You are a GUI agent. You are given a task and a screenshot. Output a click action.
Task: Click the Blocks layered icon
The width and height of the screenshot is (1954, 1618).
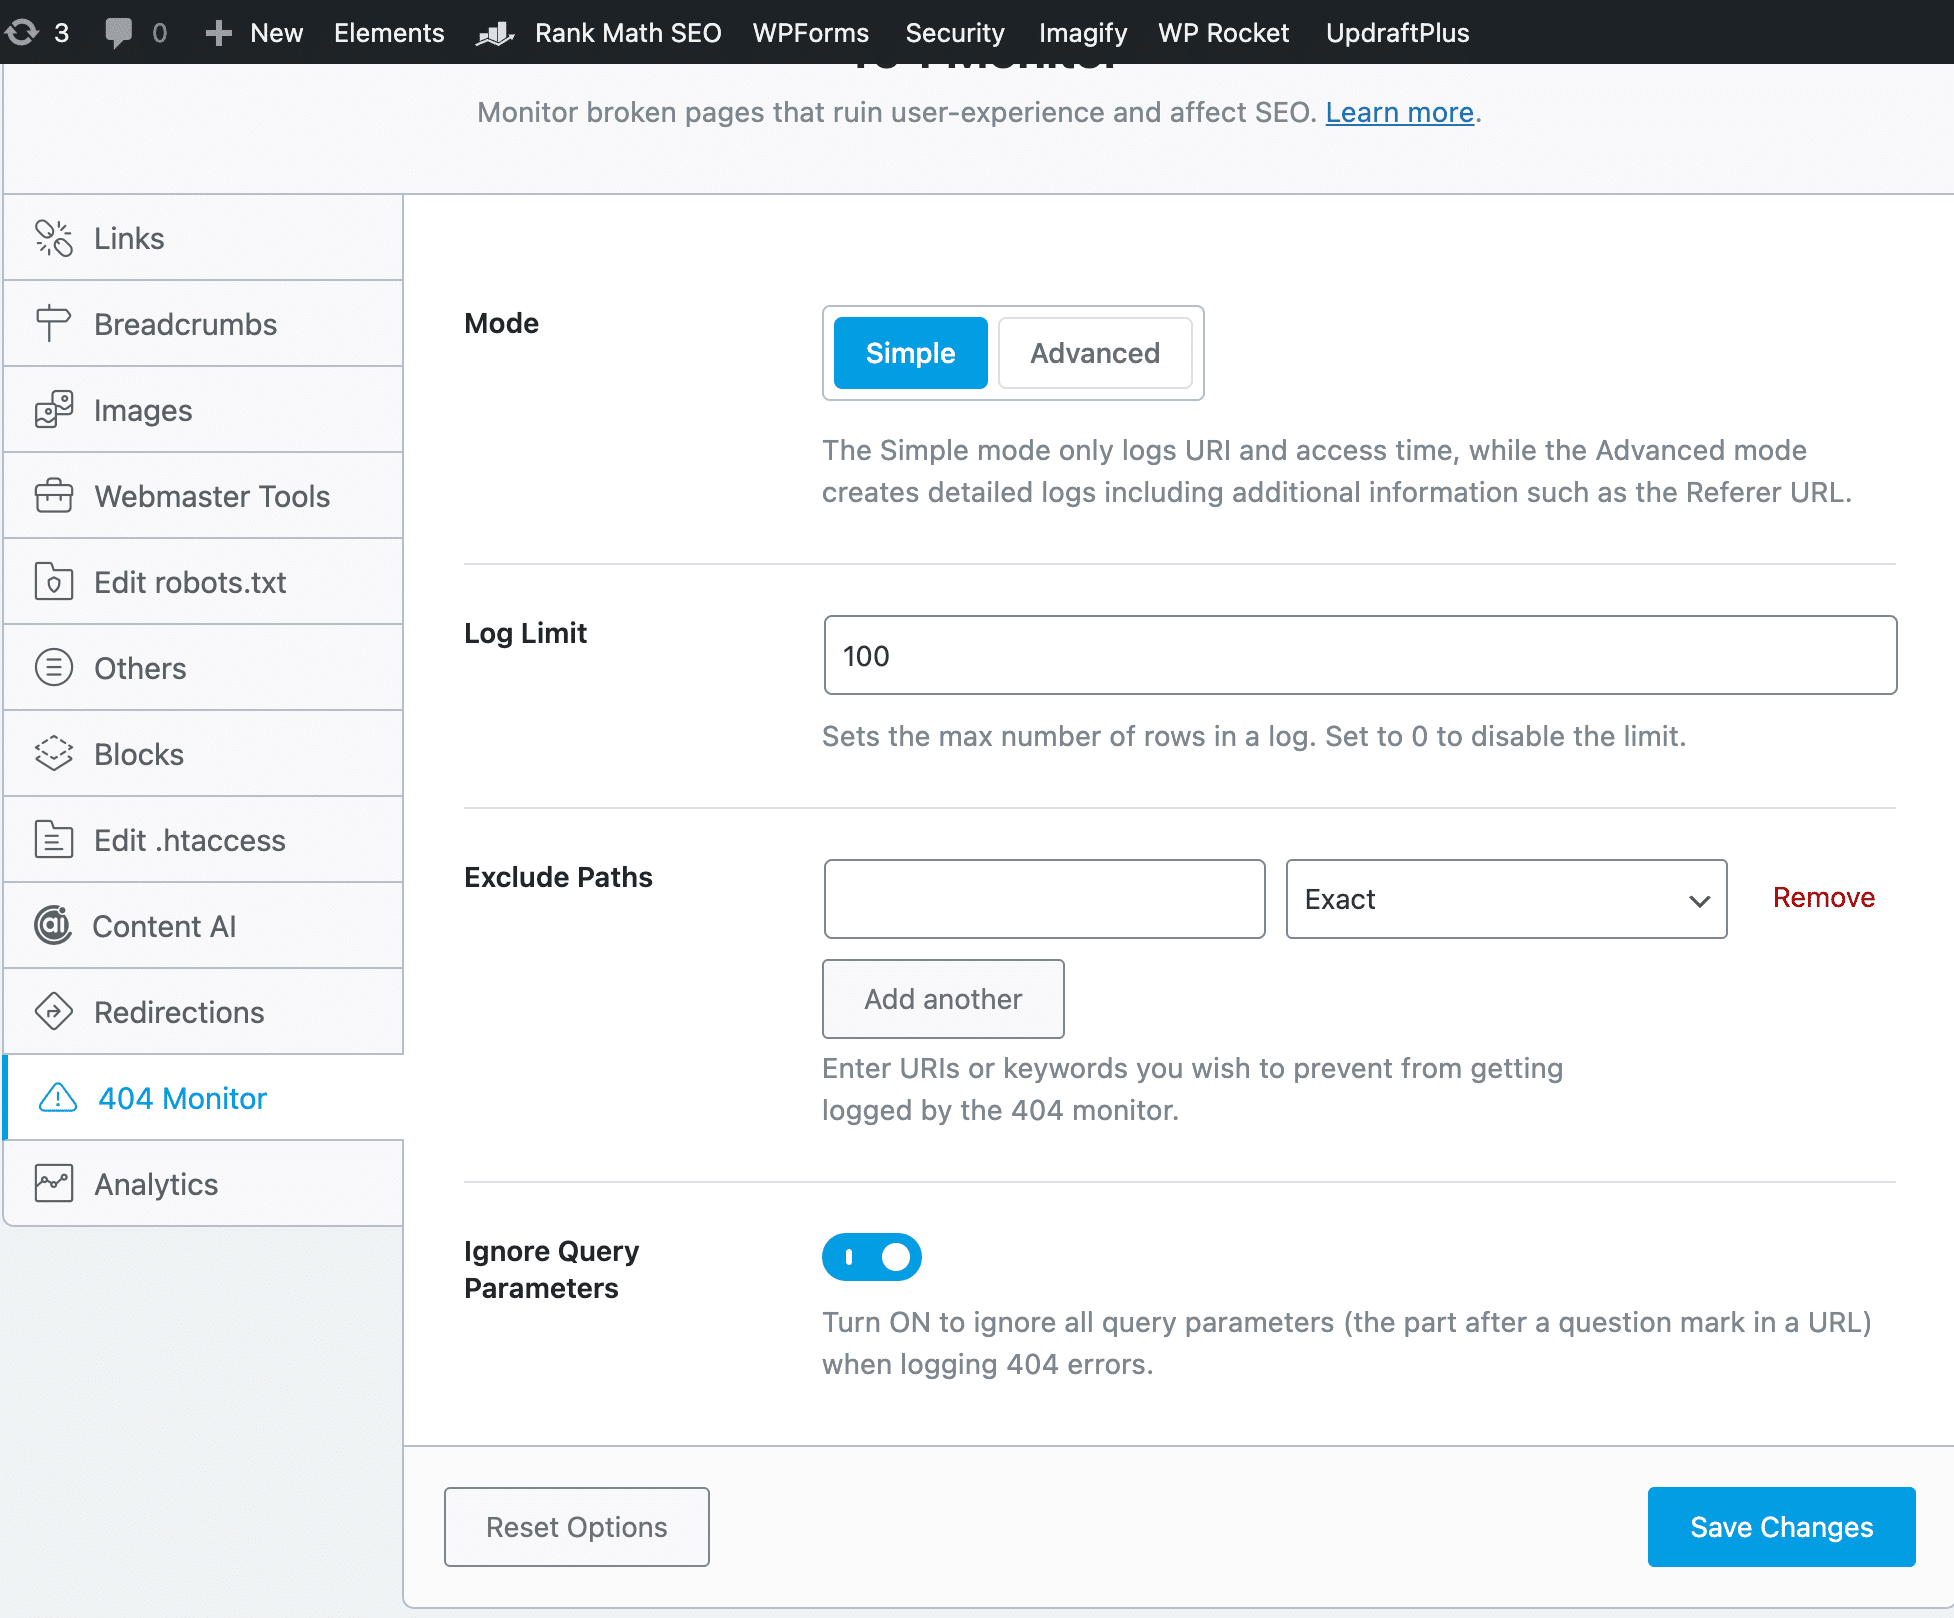[x=54, y=754]
